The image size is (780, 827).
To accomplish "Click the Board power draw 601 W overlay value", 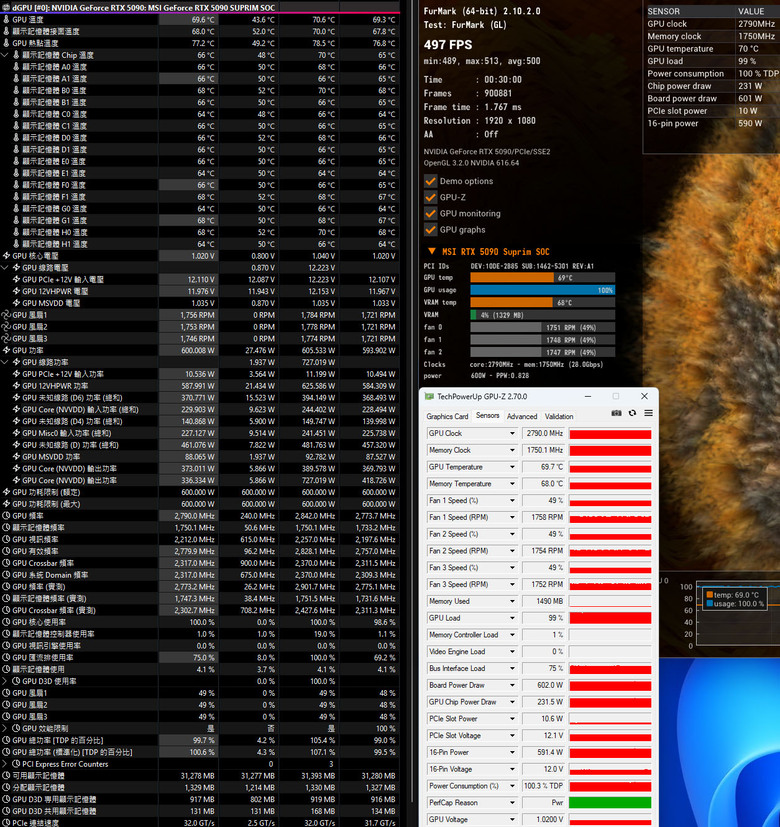I will click(750, 99).
